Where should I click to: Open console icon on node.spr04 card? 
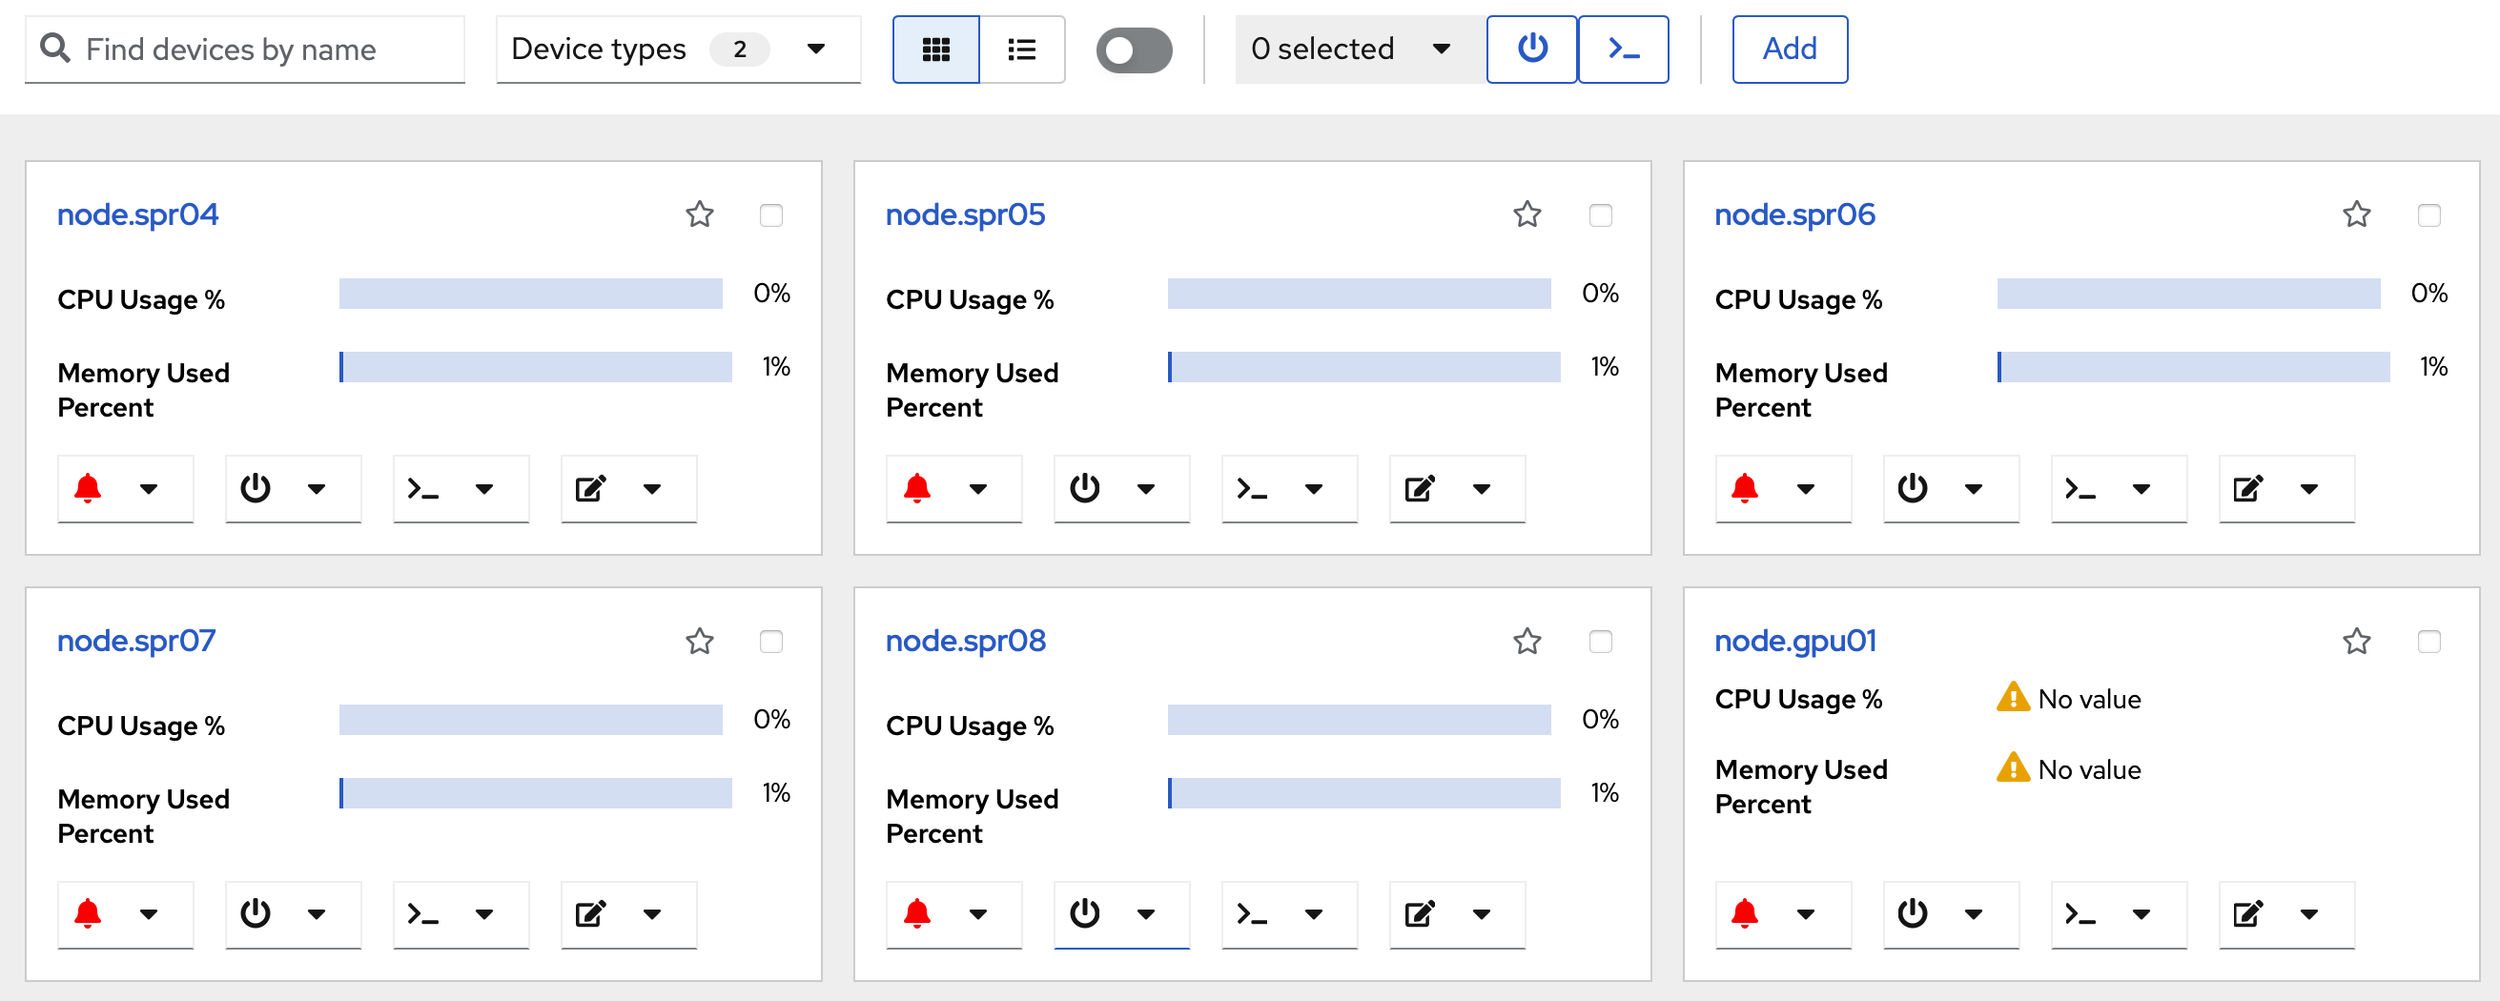point(423,488)
